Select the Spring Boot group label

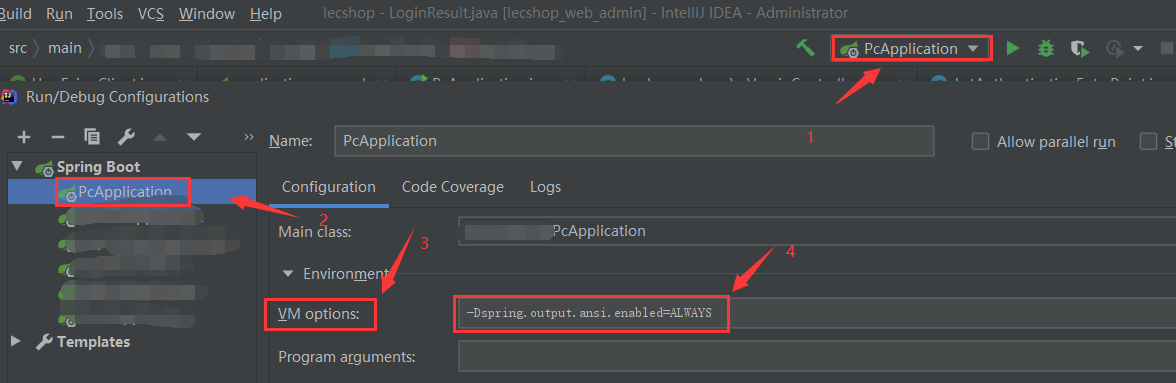(98, 166)
